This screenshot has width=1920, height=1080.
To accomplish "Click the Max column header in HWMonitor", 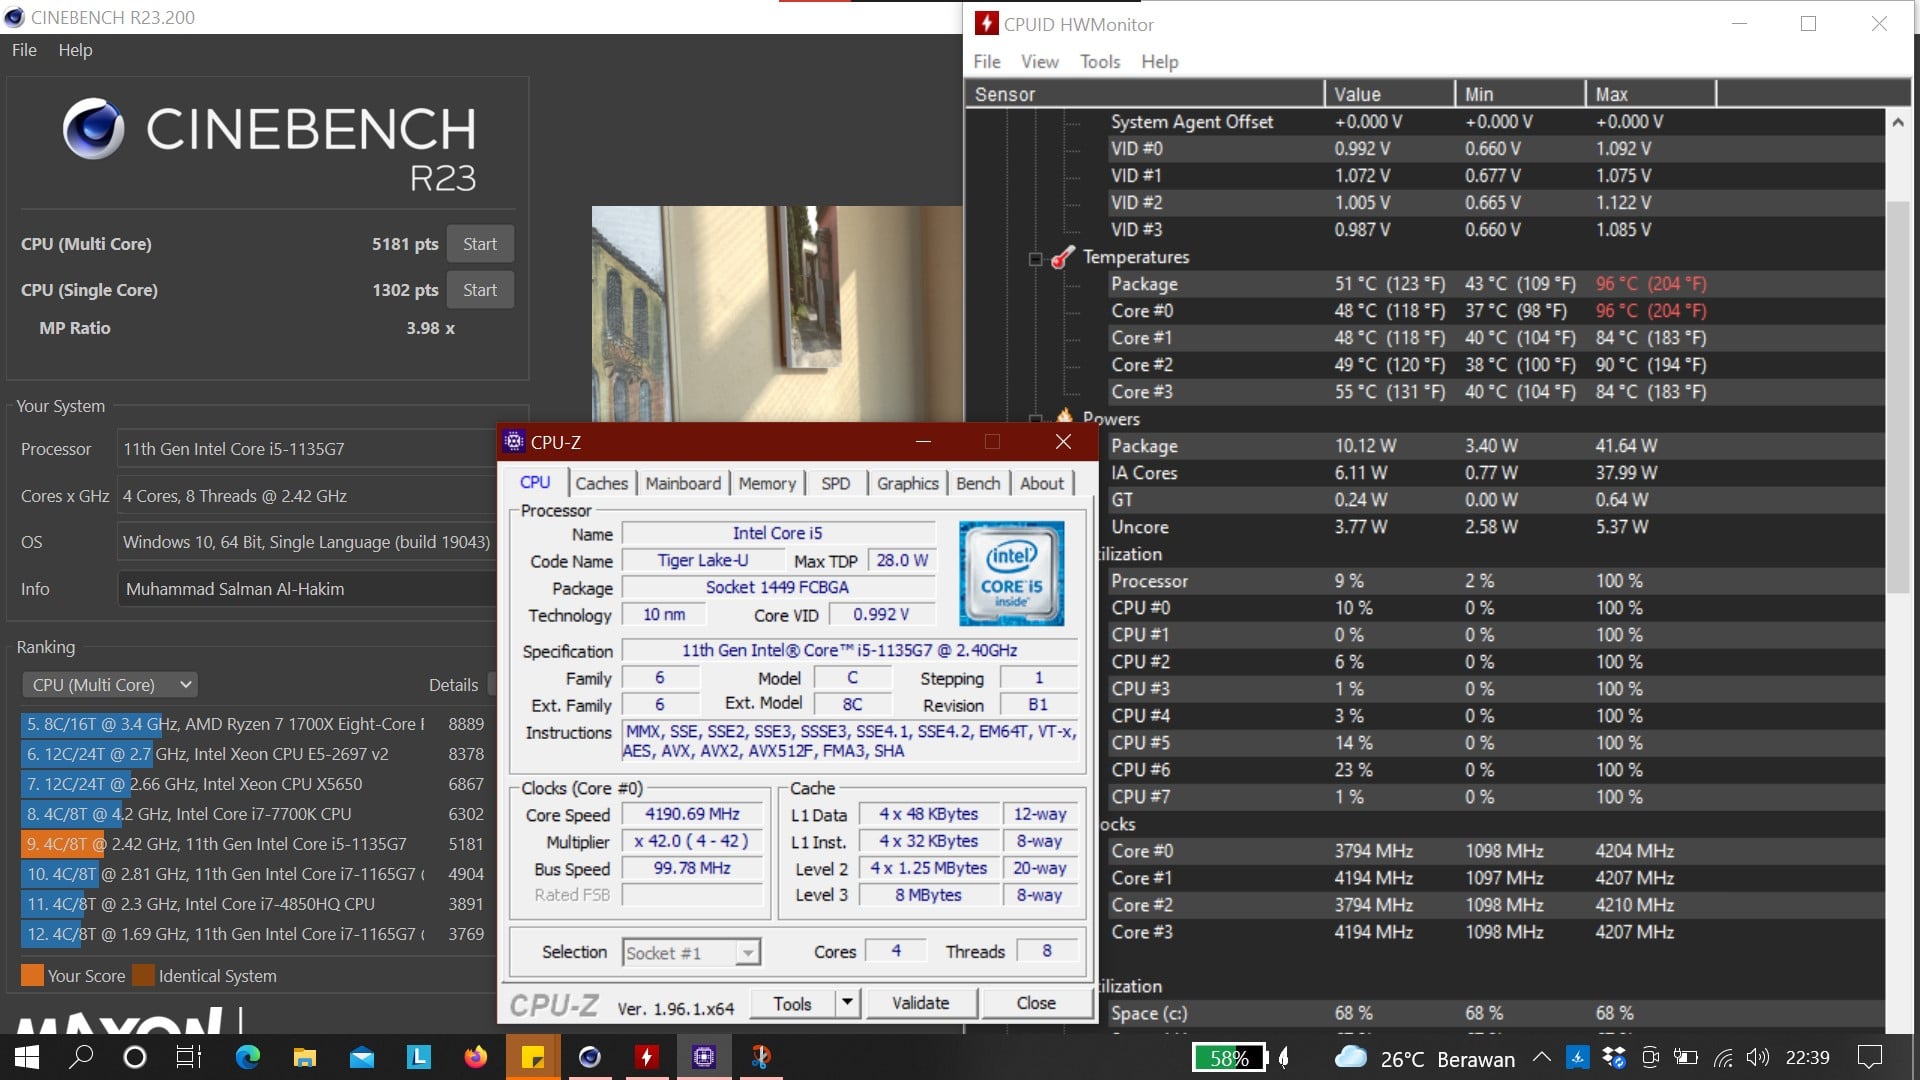I will tap(1650, 94).
